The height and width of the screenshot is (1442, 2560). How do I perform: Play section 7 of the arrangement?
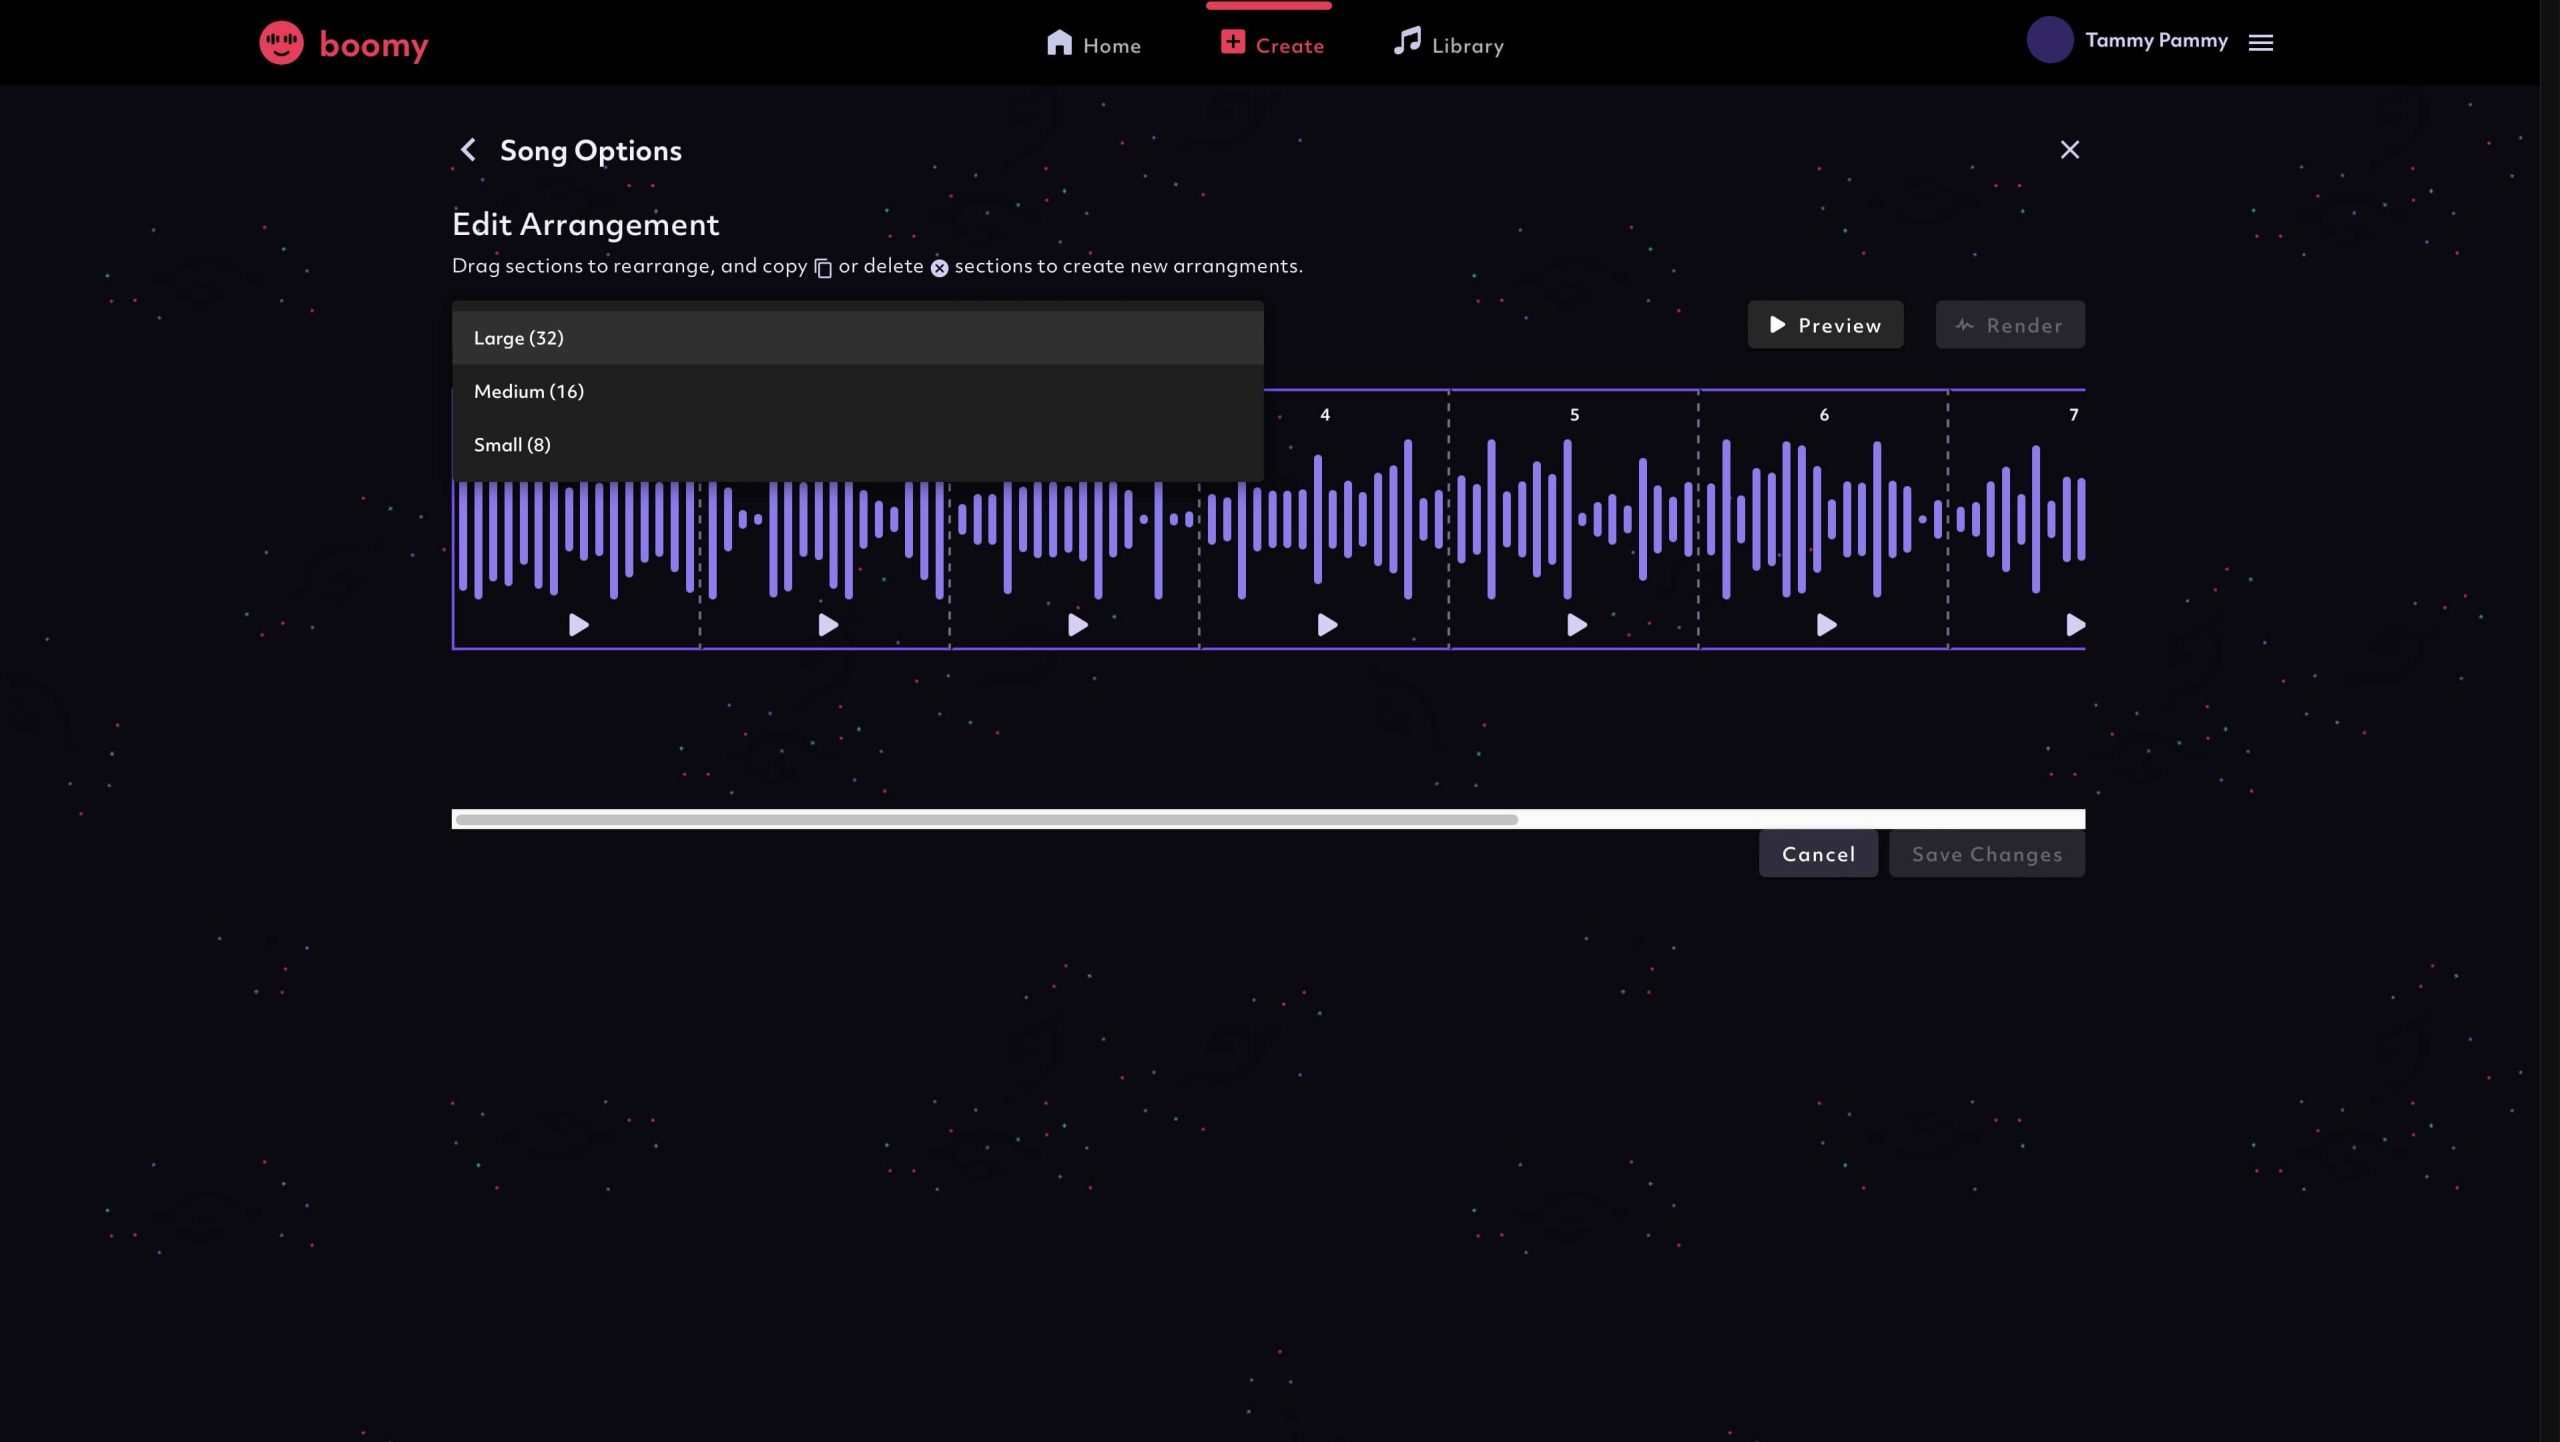pyautogui.click(x=2075, y=625)
